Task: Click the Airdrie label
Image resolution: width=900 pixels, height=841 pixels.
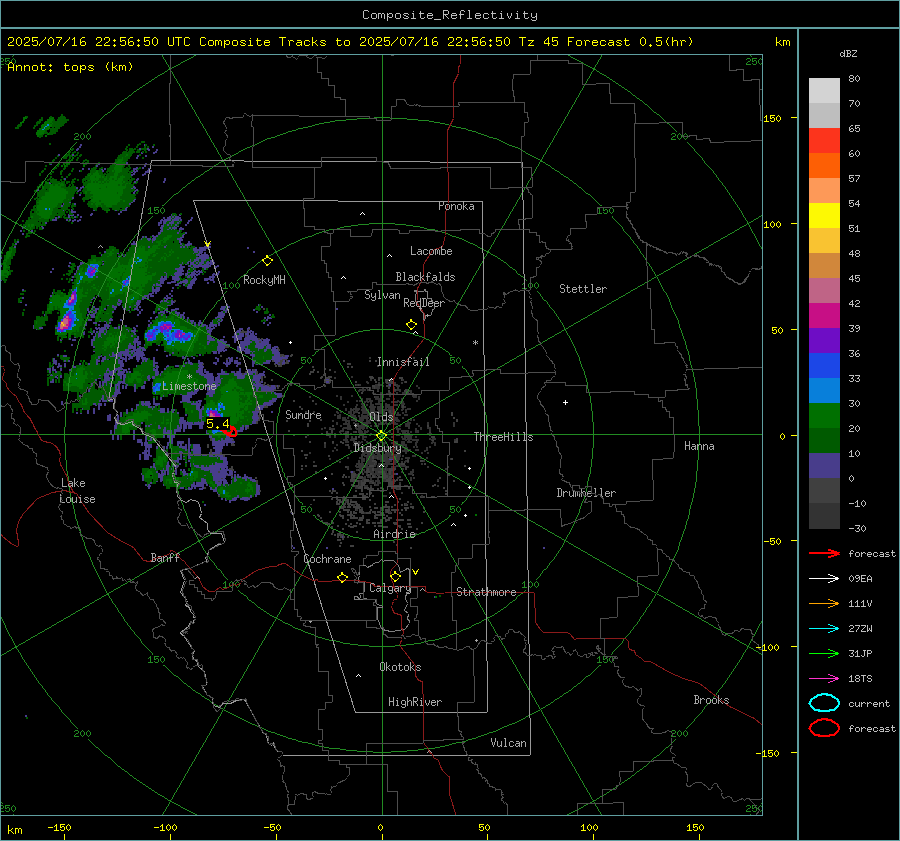Action: coord(394,534)
